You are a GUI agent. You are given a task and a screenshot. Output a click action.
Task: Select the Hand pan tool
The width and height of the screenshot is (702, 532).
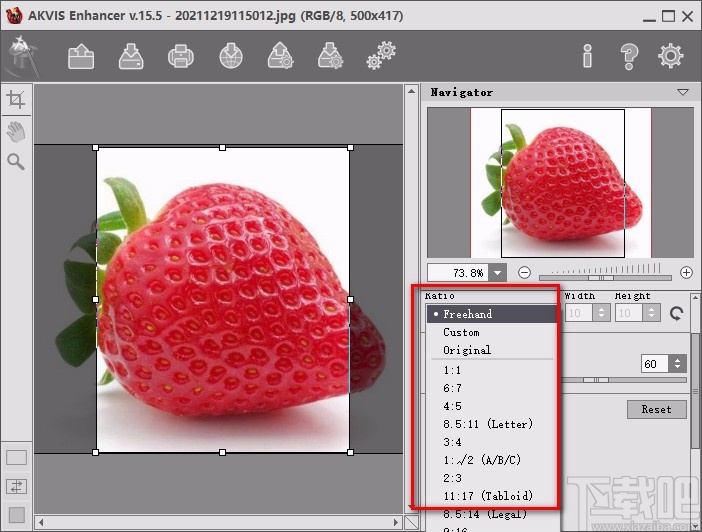[x=16, y=130]
